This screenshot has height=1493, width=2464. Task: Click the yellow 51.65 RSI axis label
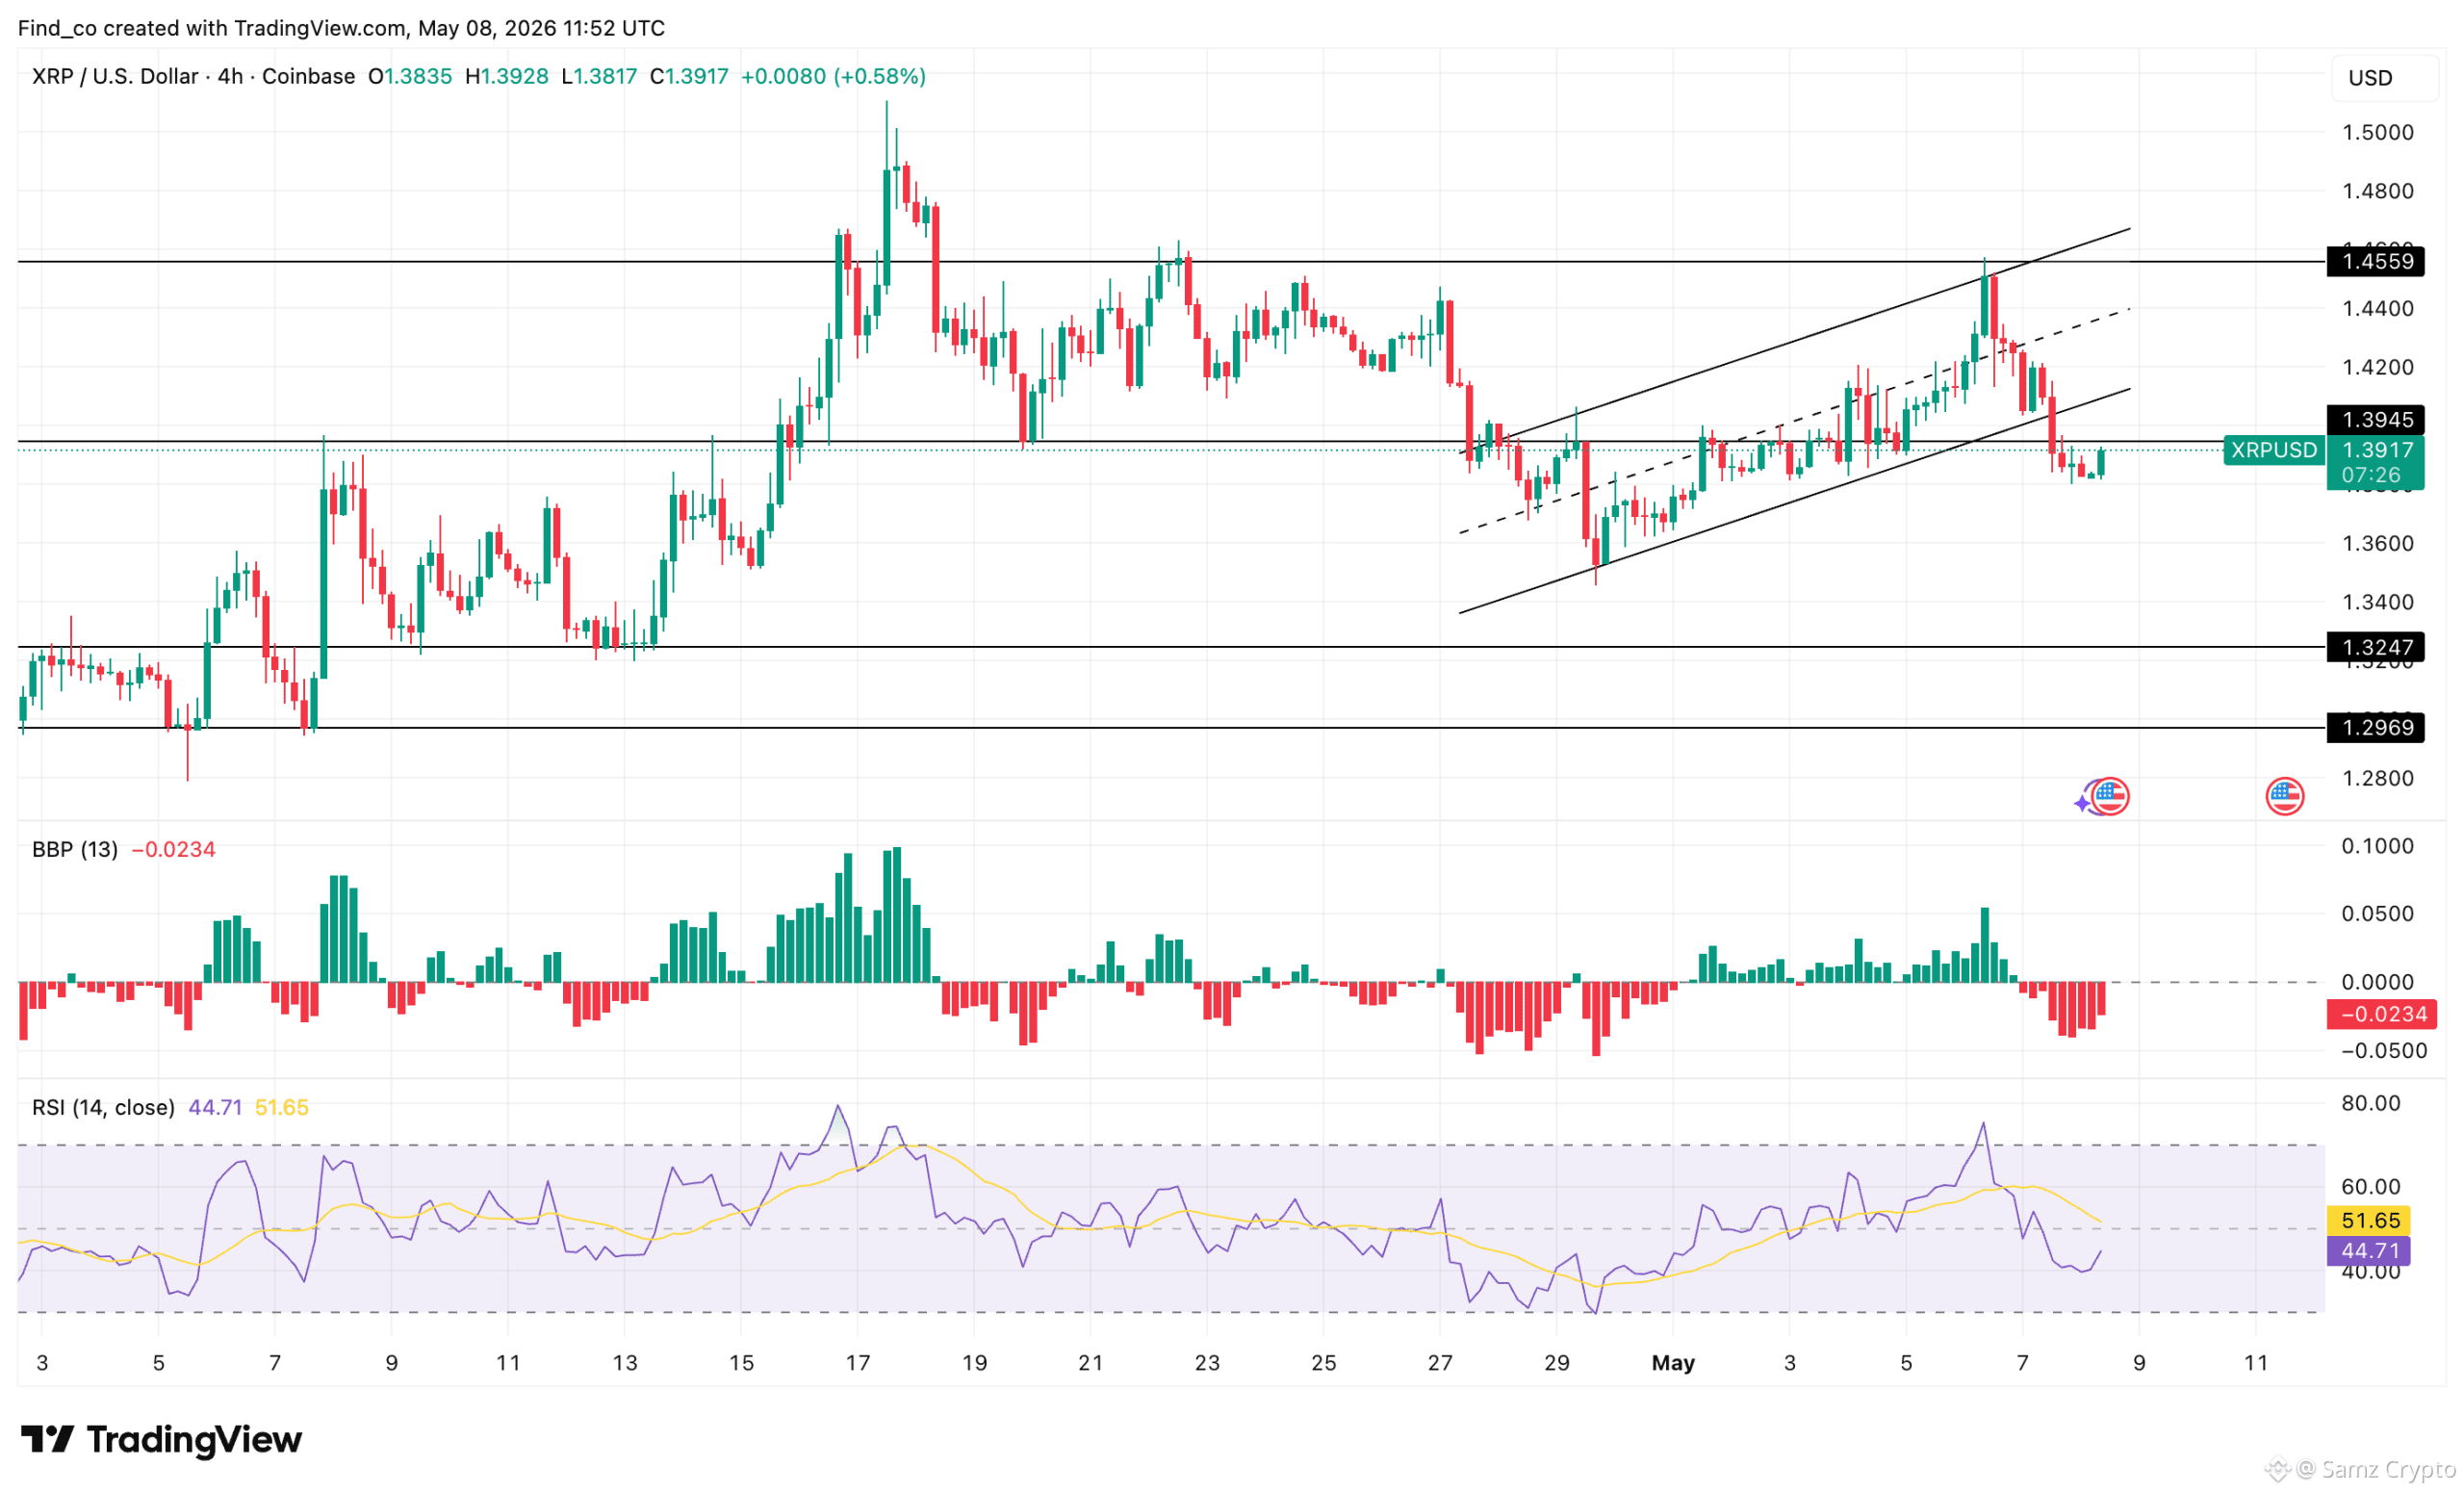pyautogui.click(x=2369, y=1221)
